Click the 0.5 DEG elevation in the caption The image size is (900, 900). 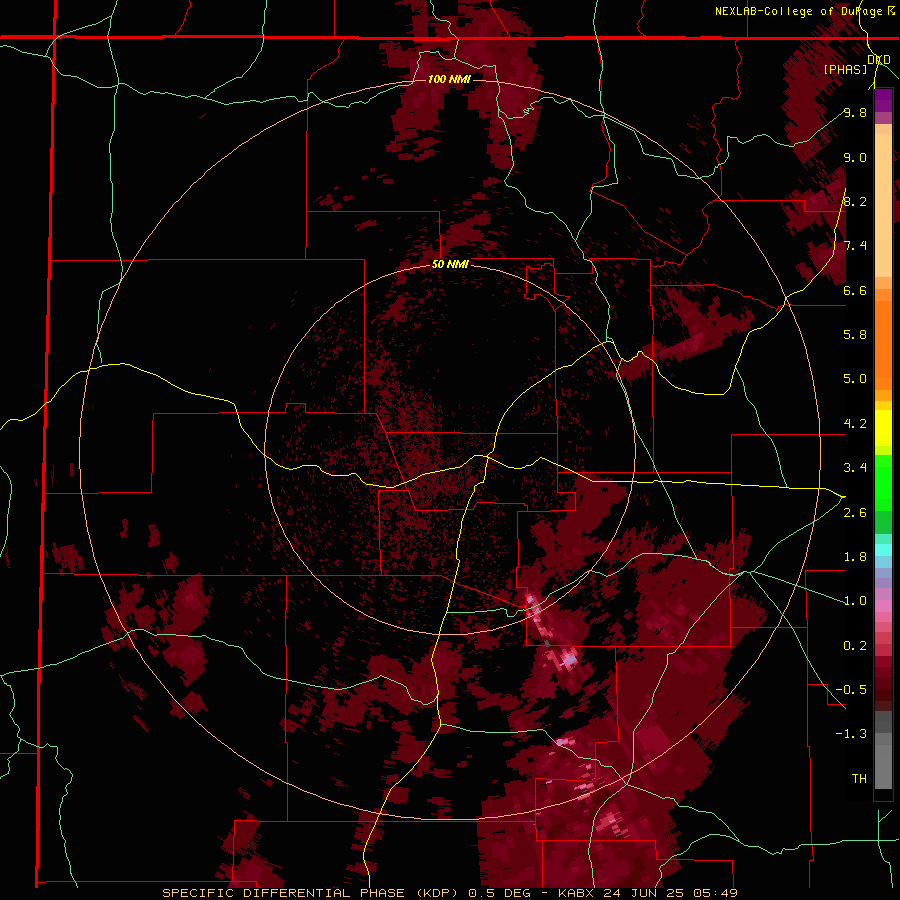pos(500,893)
